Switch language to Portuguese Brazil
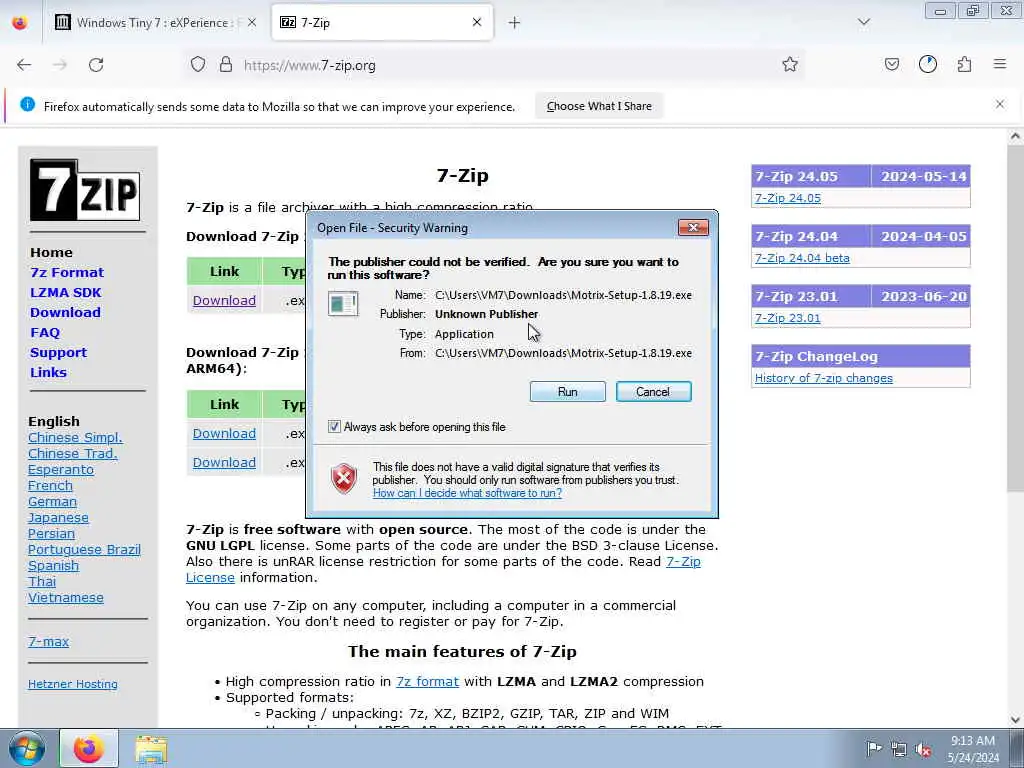Viewport: 1024px width, 768px height. point(84,549)
